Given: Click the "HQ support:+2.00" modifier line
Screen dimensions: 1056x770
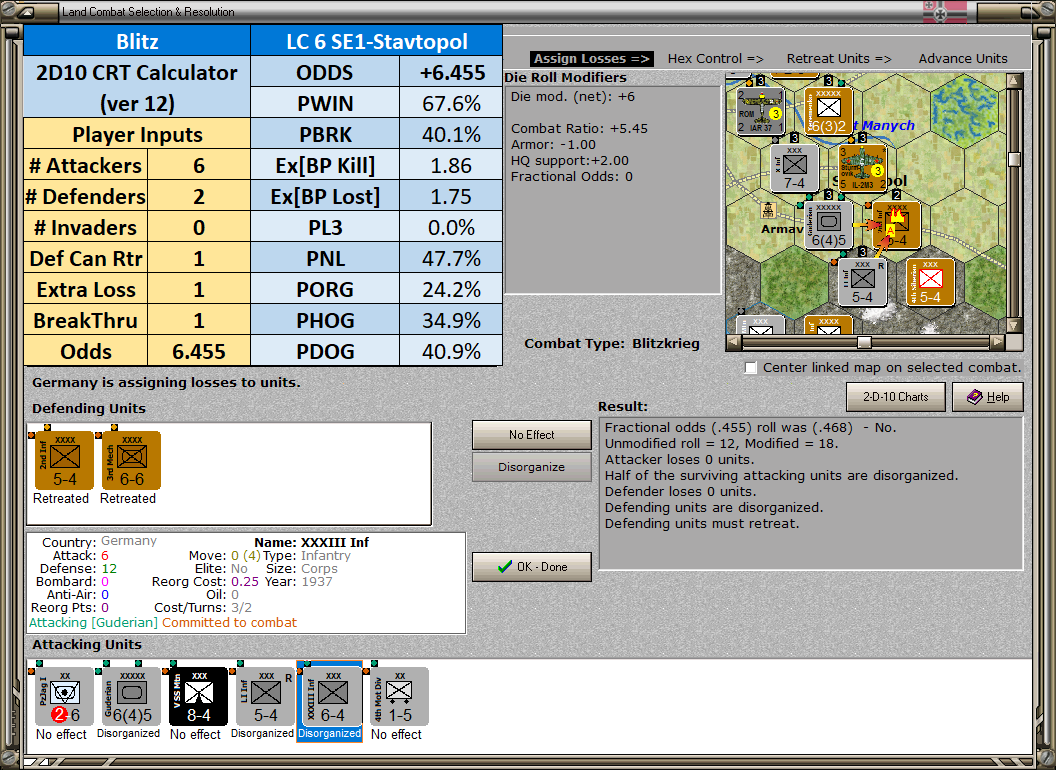Looking at the screenshot, I should 570,160.
